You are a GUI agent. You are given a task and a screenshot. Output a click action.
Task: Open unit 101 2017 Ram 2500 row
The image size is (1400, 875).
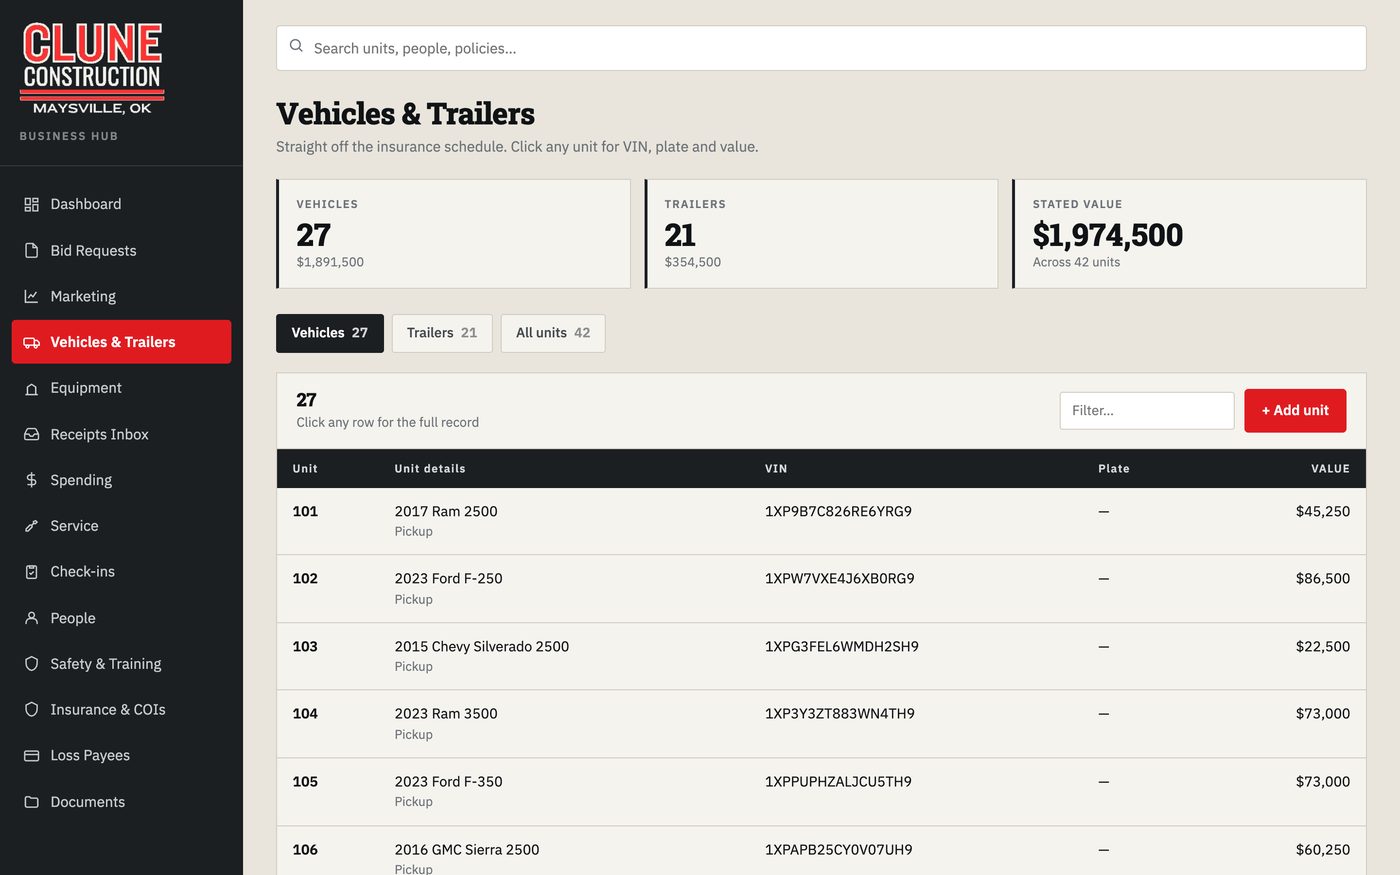(x=821, y=521)
